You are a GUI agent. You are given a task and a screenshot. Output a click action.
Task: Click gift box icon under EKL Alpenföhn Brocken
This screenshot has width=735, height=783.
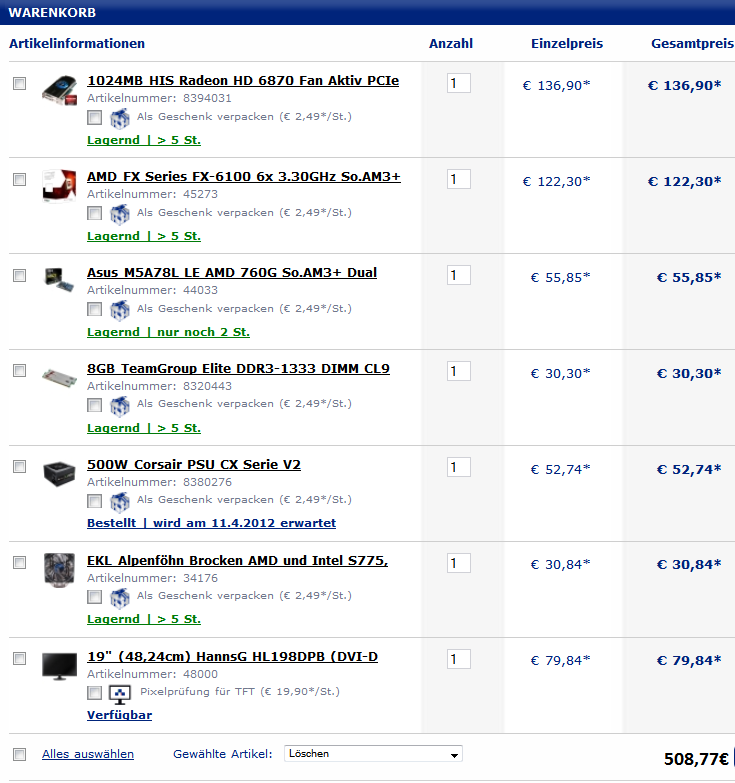point(120,597)
